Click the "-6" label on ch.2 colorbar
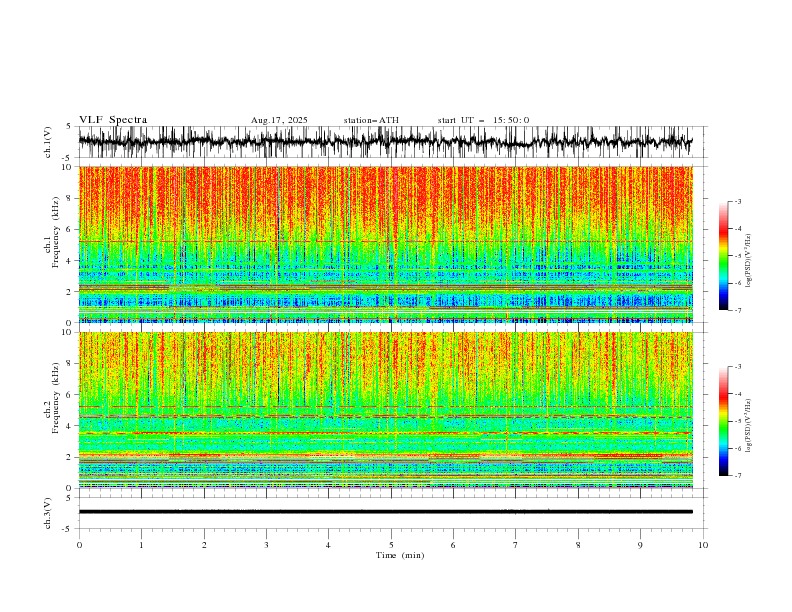Viewport: 792px width, 612px height. tap(738, 448)
